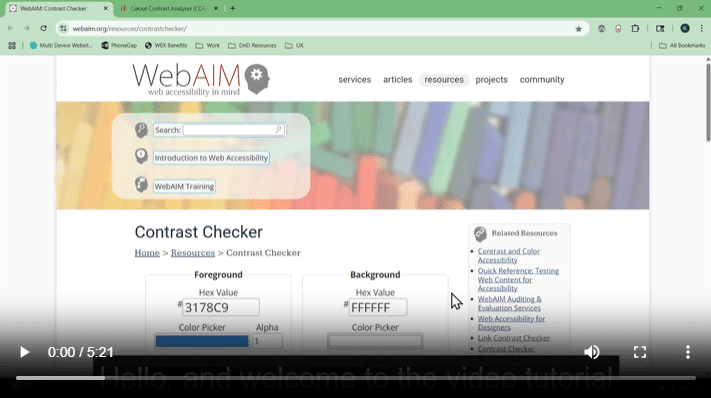The image size is (711, 398).
Task: Open Link Contrast Checker link
Action: (x=514, y=338)
